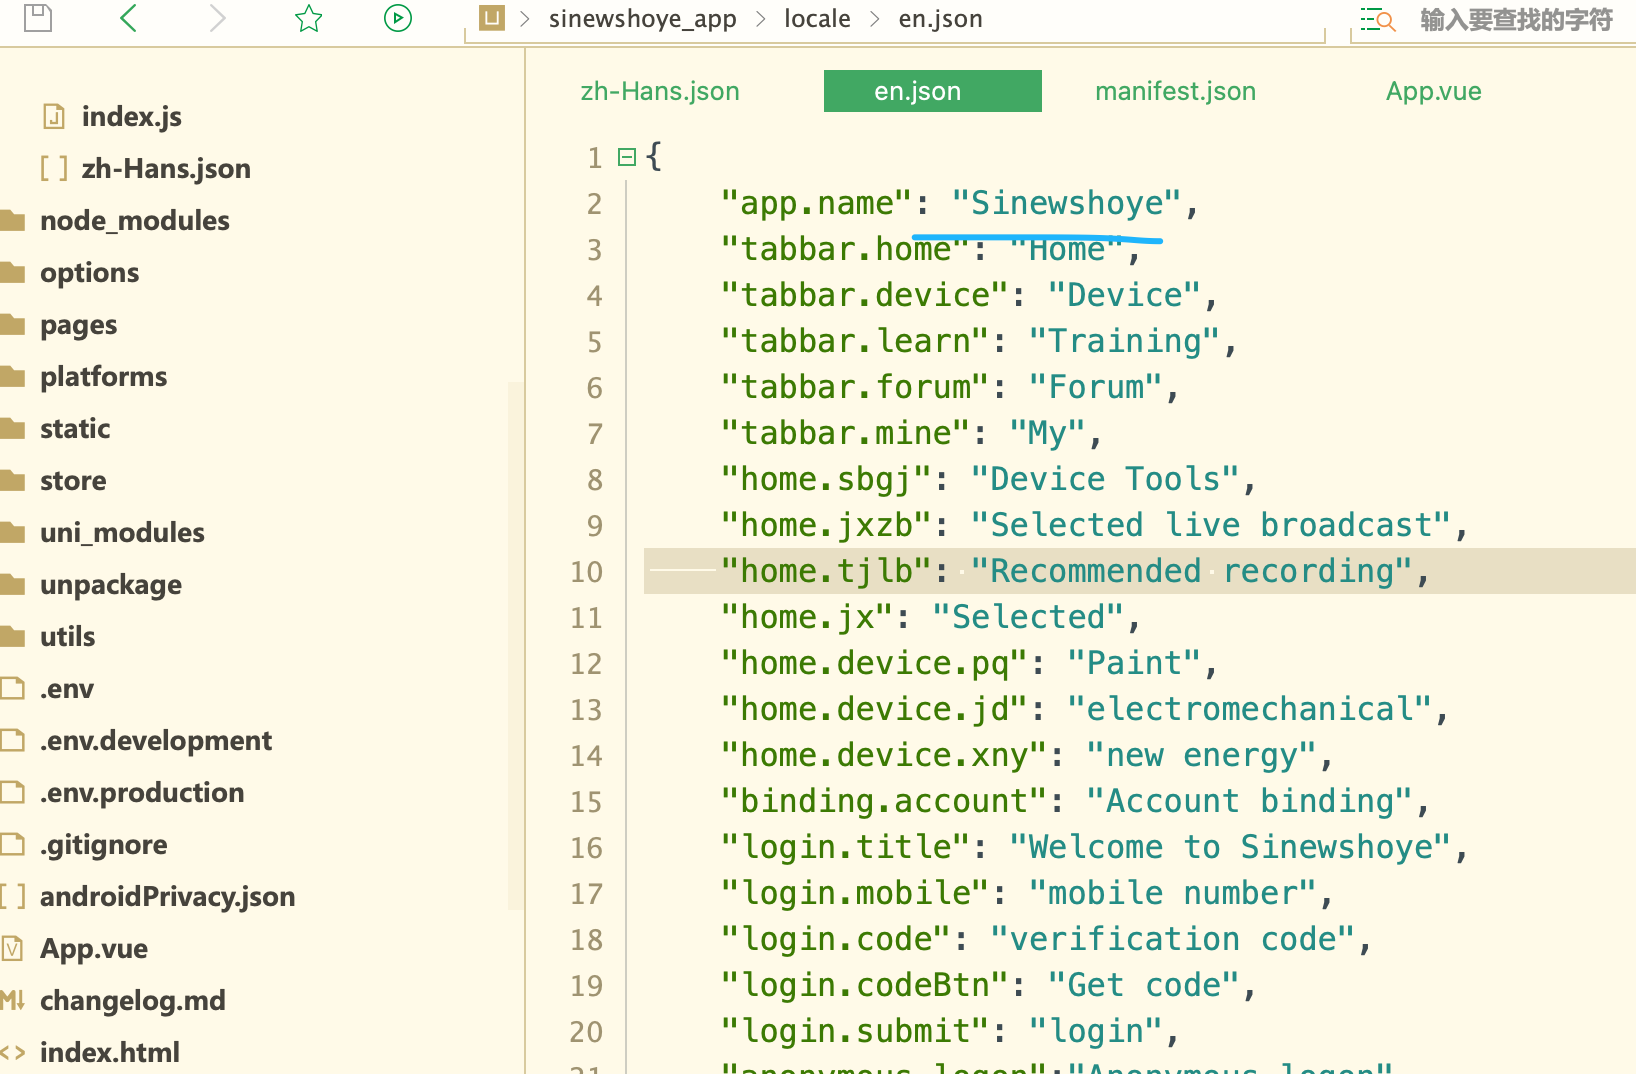The height and width of the screenshot is (1074, 1636).
Task: Click the save file icon
Action: tap(38, 18)
